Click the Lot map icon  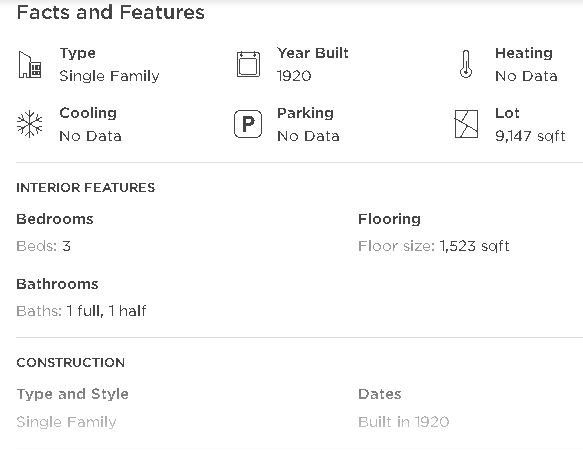click(x=466, y=124)
